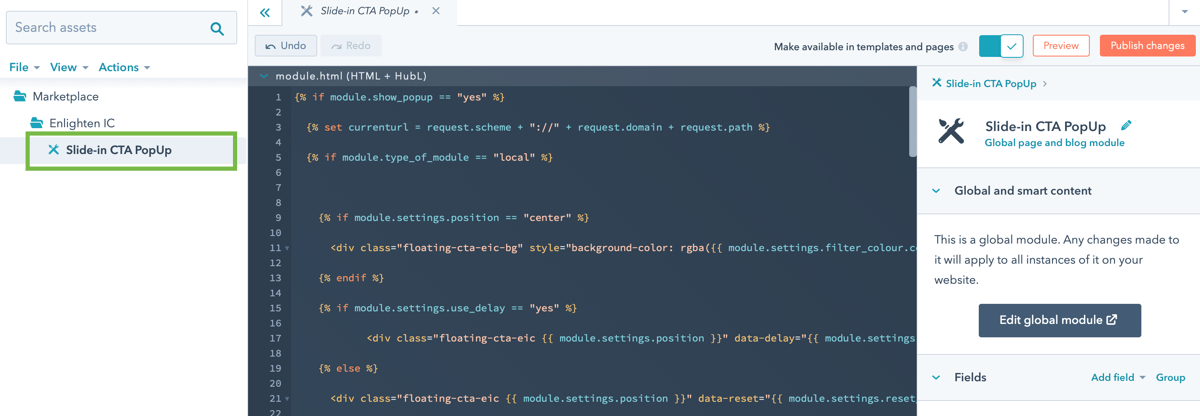This screenshot has width=1200, height=416.
Task: Toggle availability in templates and pages
Action: [x=1001, y=46]
